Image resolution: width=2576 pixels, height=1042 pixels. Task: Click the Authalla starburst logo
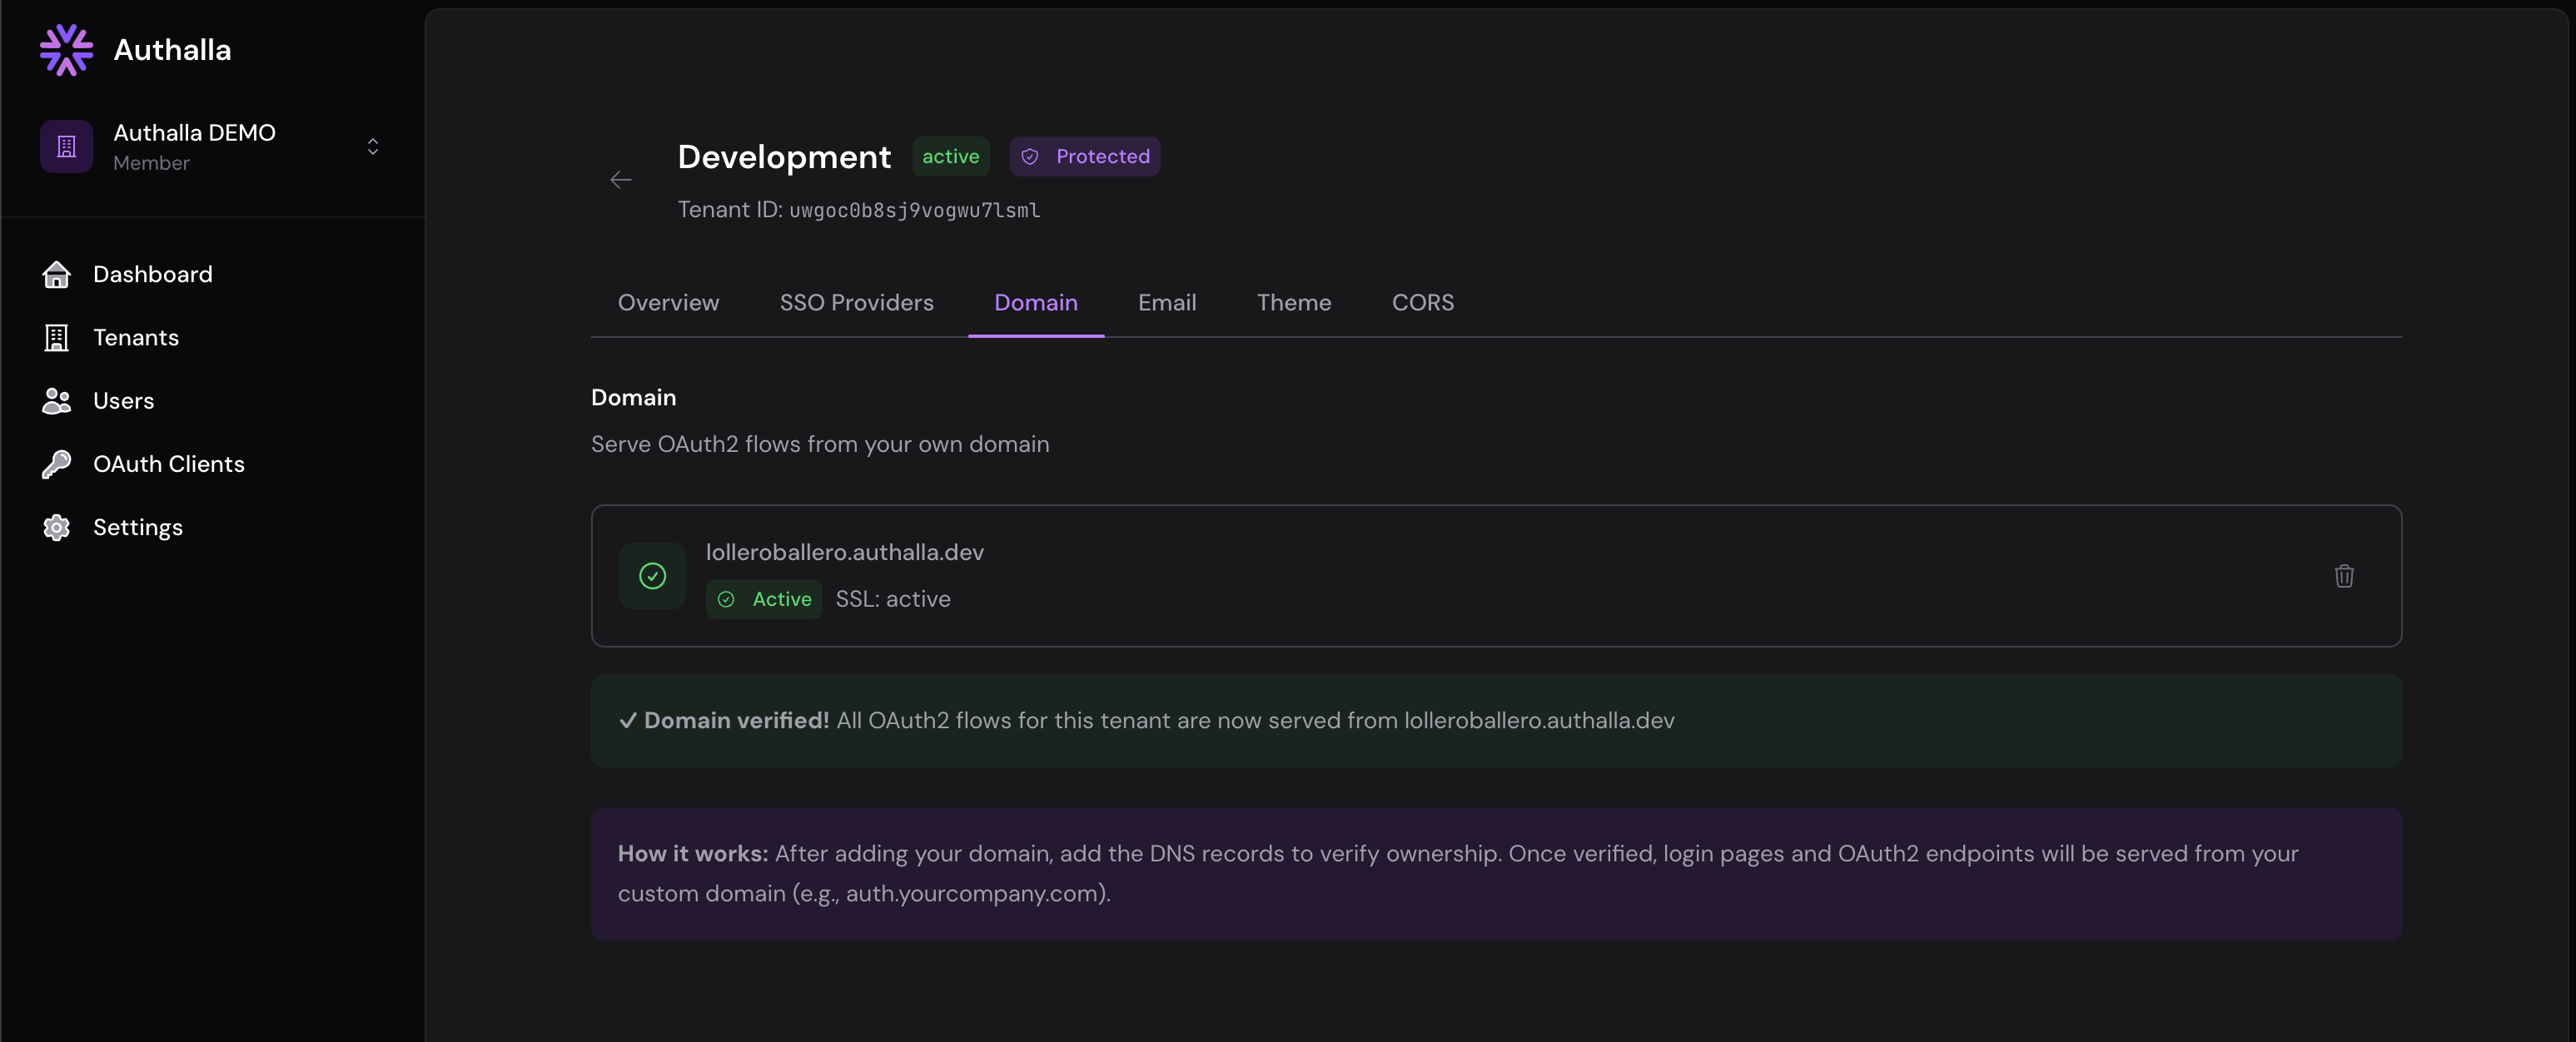point(66,50)
